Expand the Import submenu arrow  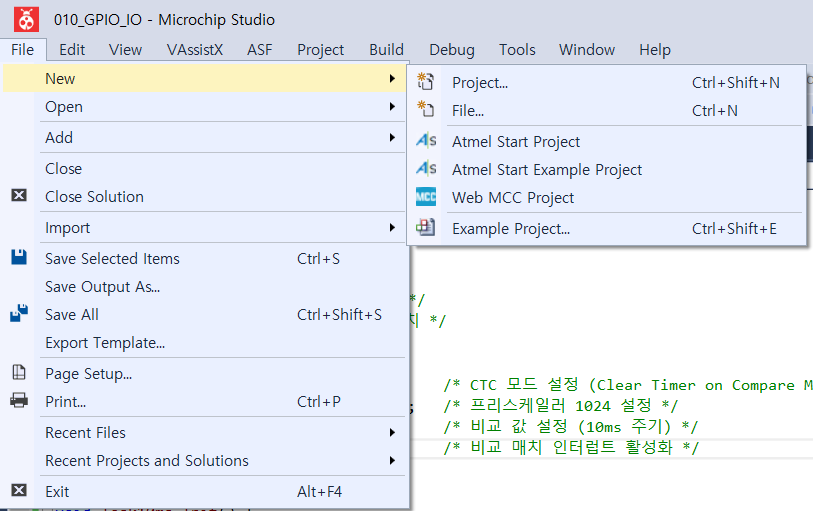[393, 228]
